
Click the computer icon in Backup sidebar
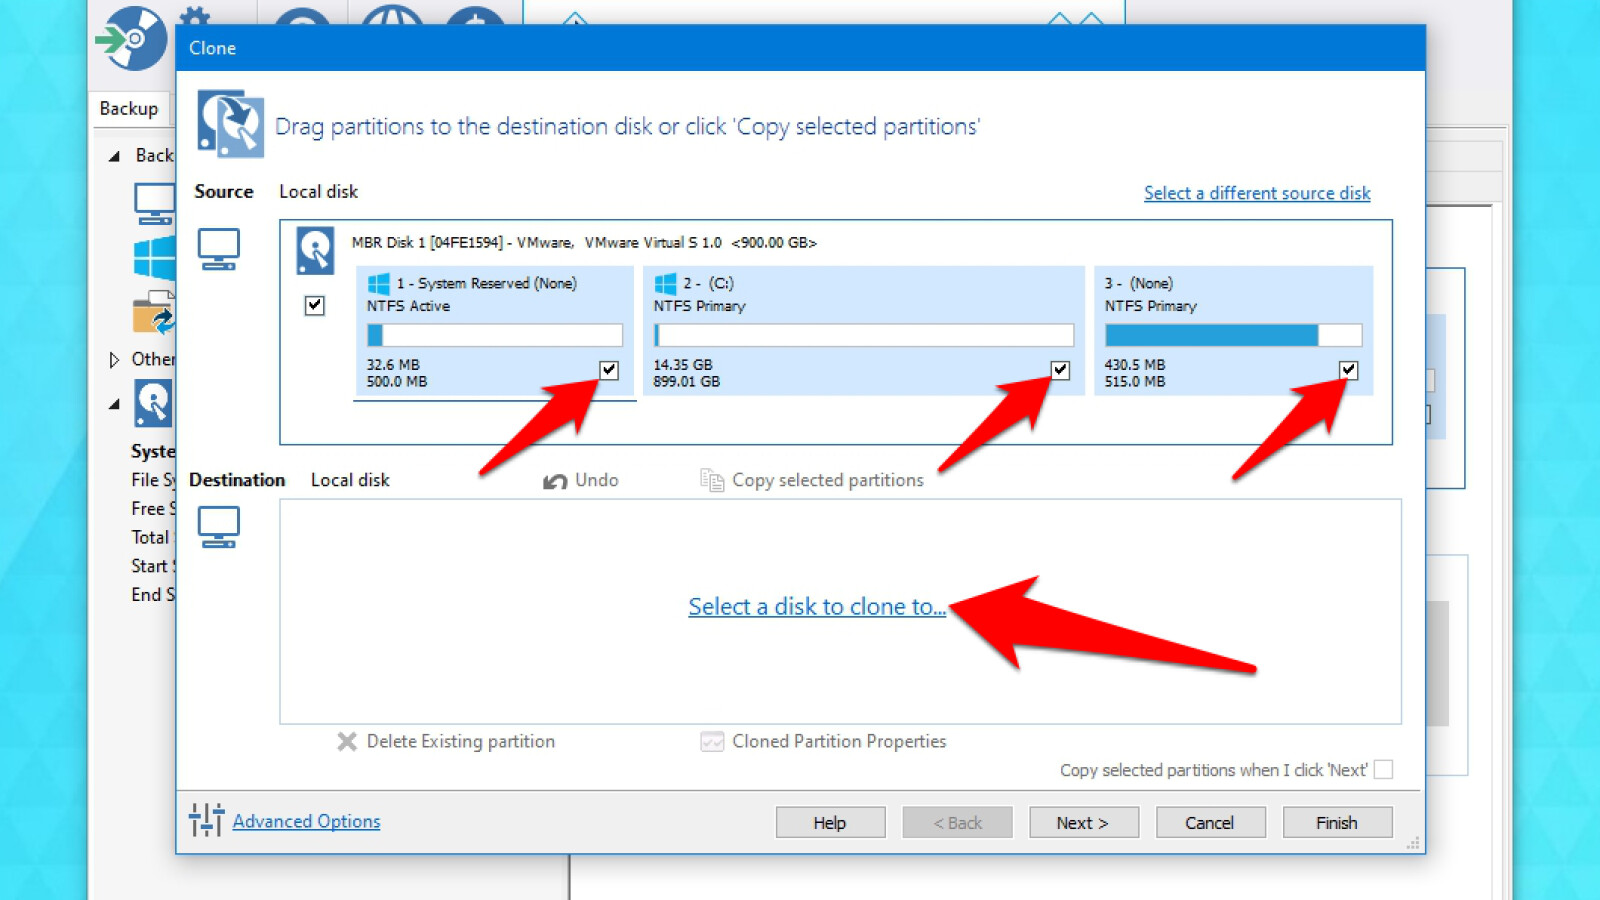[x=155, y=204]
